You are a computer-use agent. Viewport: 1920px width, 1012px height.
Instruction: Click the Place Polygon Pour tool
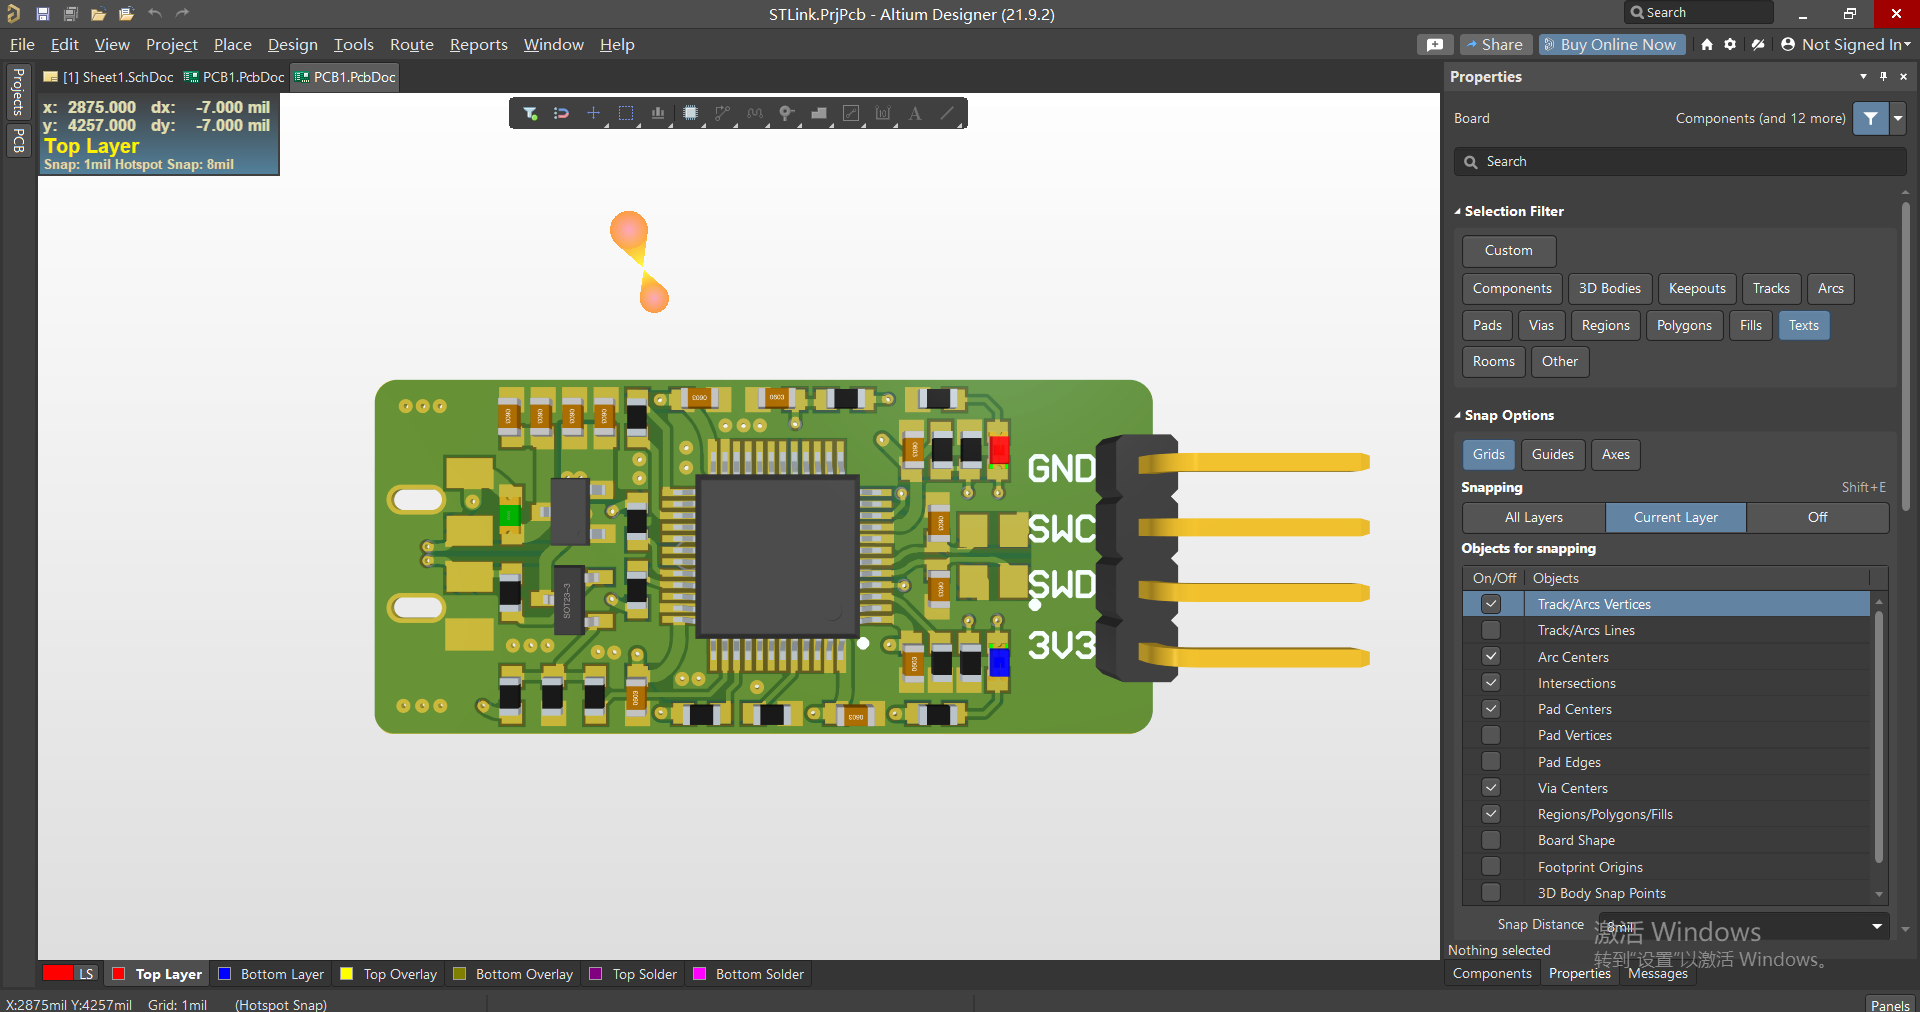(818, 114)
